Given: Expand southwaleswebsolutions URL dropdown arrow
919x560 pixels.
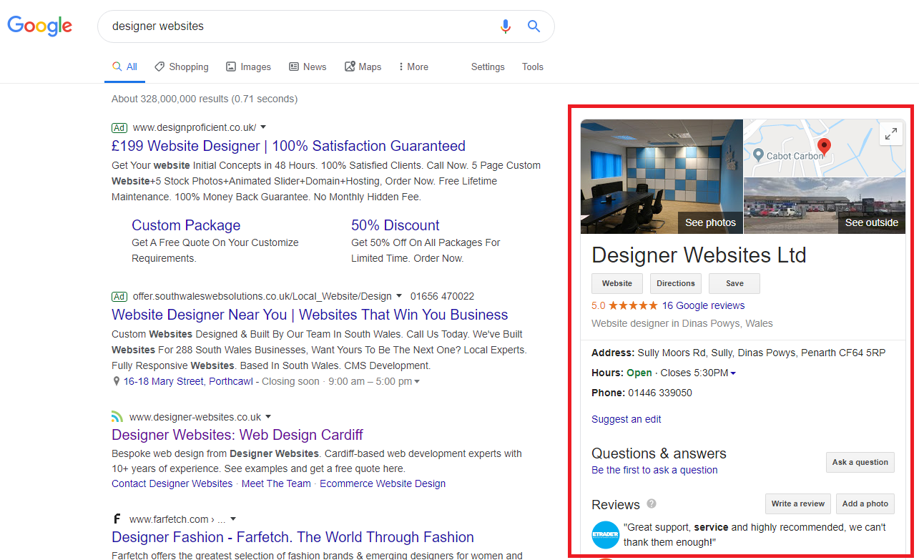Looking at the screenshot, I should pos(399,296).
